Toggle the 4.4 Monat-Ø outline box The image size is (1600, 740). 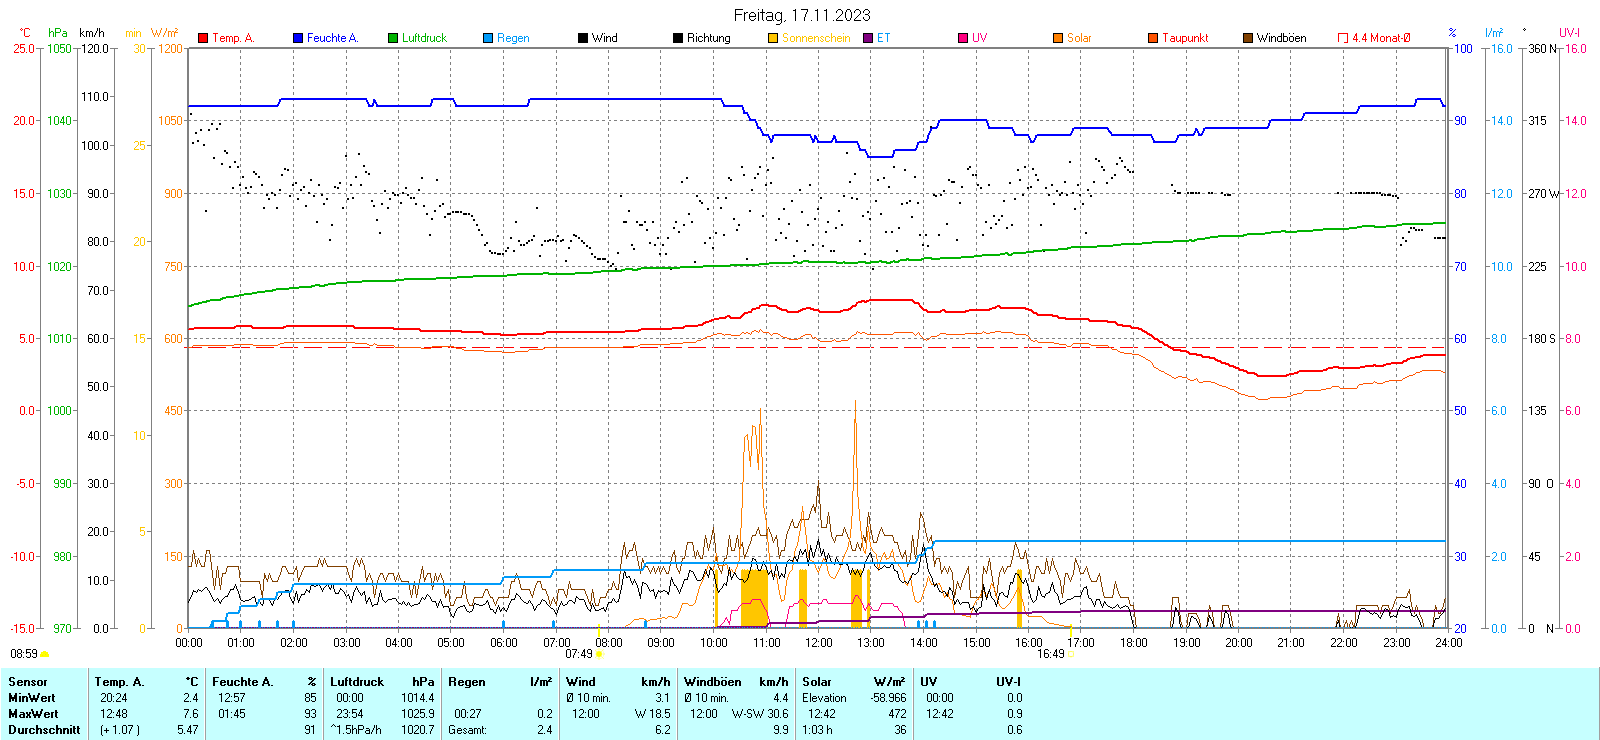[1343, 38]
